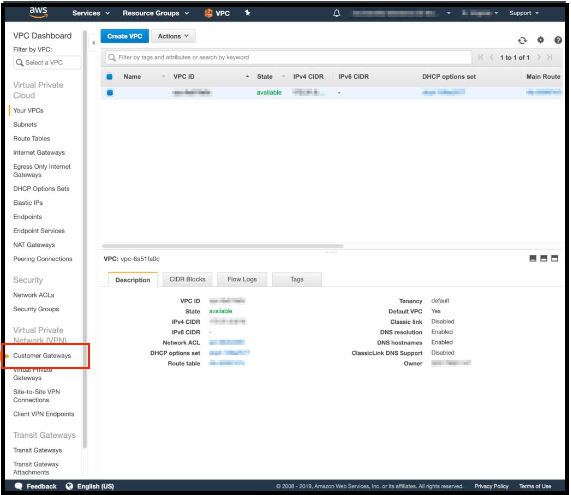Toggle the checkbox of the available VPC row
The height and width of the screenshot is (495, 571).
pos(110,93)
